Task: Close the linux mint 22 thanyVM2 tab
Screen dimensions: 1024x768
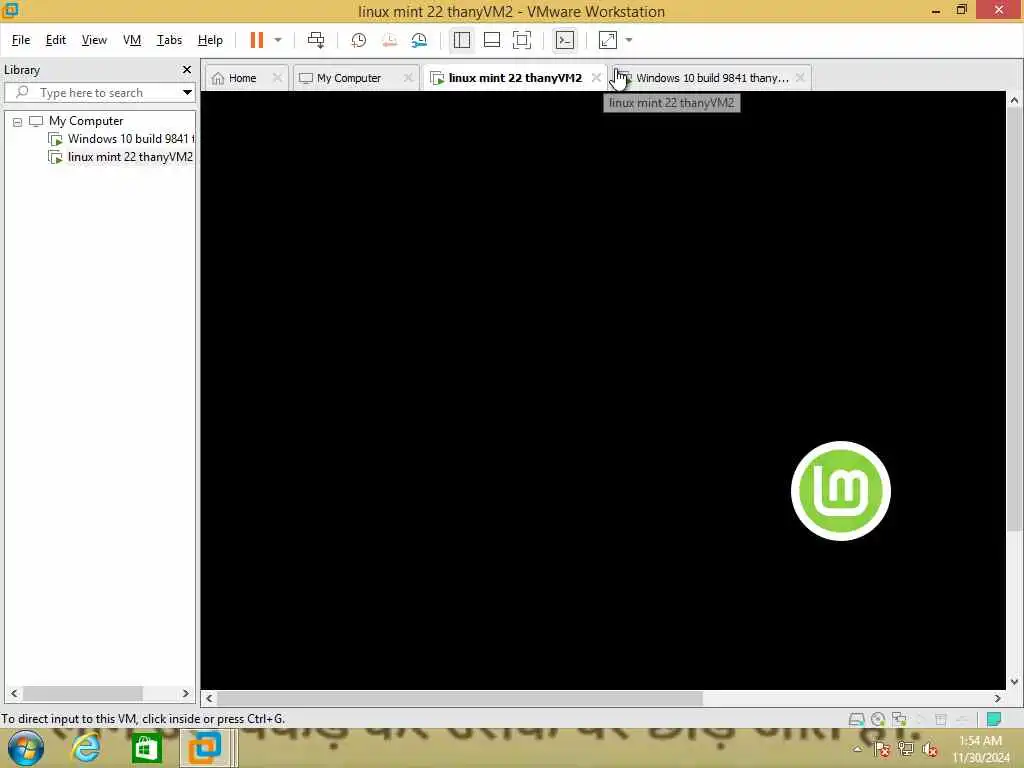Action: pos(596,78)
